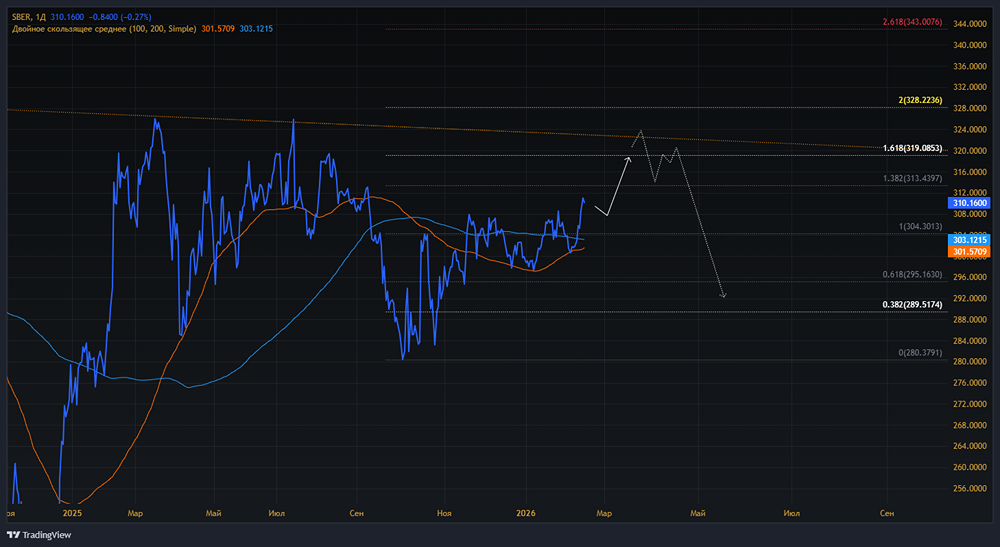Click the Ноя time axis label
This screenshot has width=1000, height=547.
tap(445, 513)
